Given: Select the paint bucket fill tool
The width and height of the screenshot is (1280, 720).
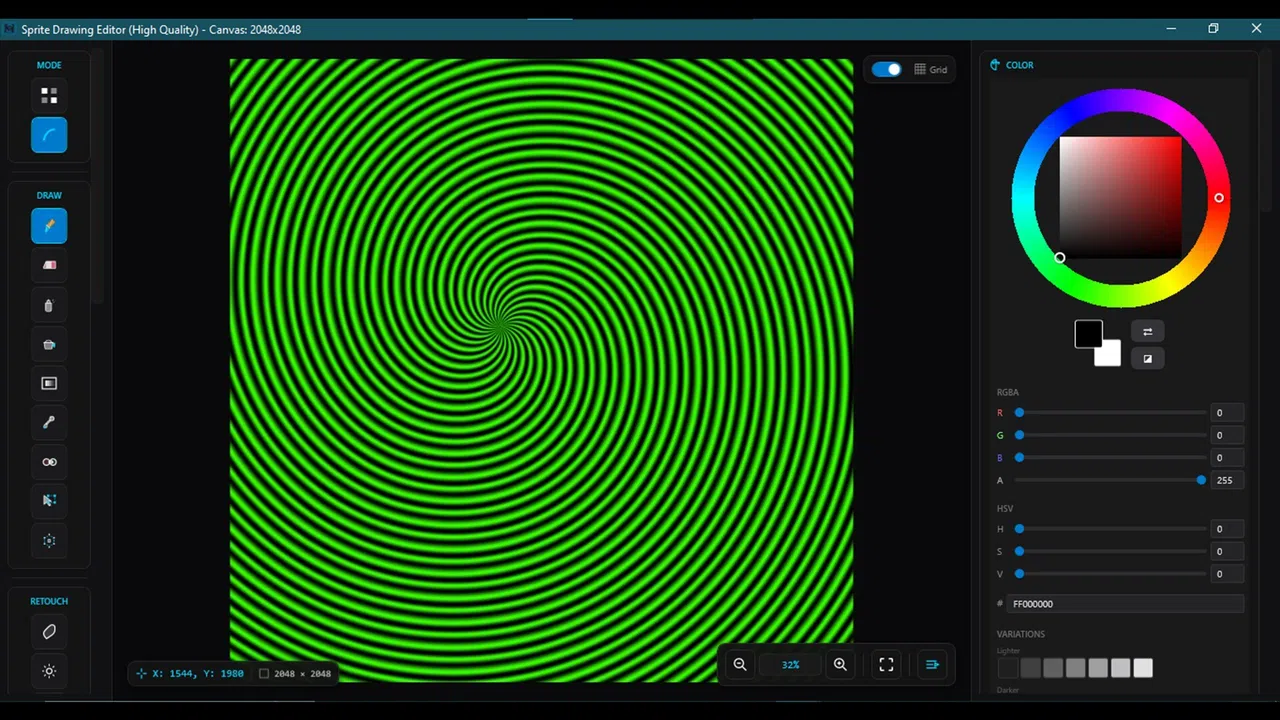Looking at the screenshot, I should point(49,344).
